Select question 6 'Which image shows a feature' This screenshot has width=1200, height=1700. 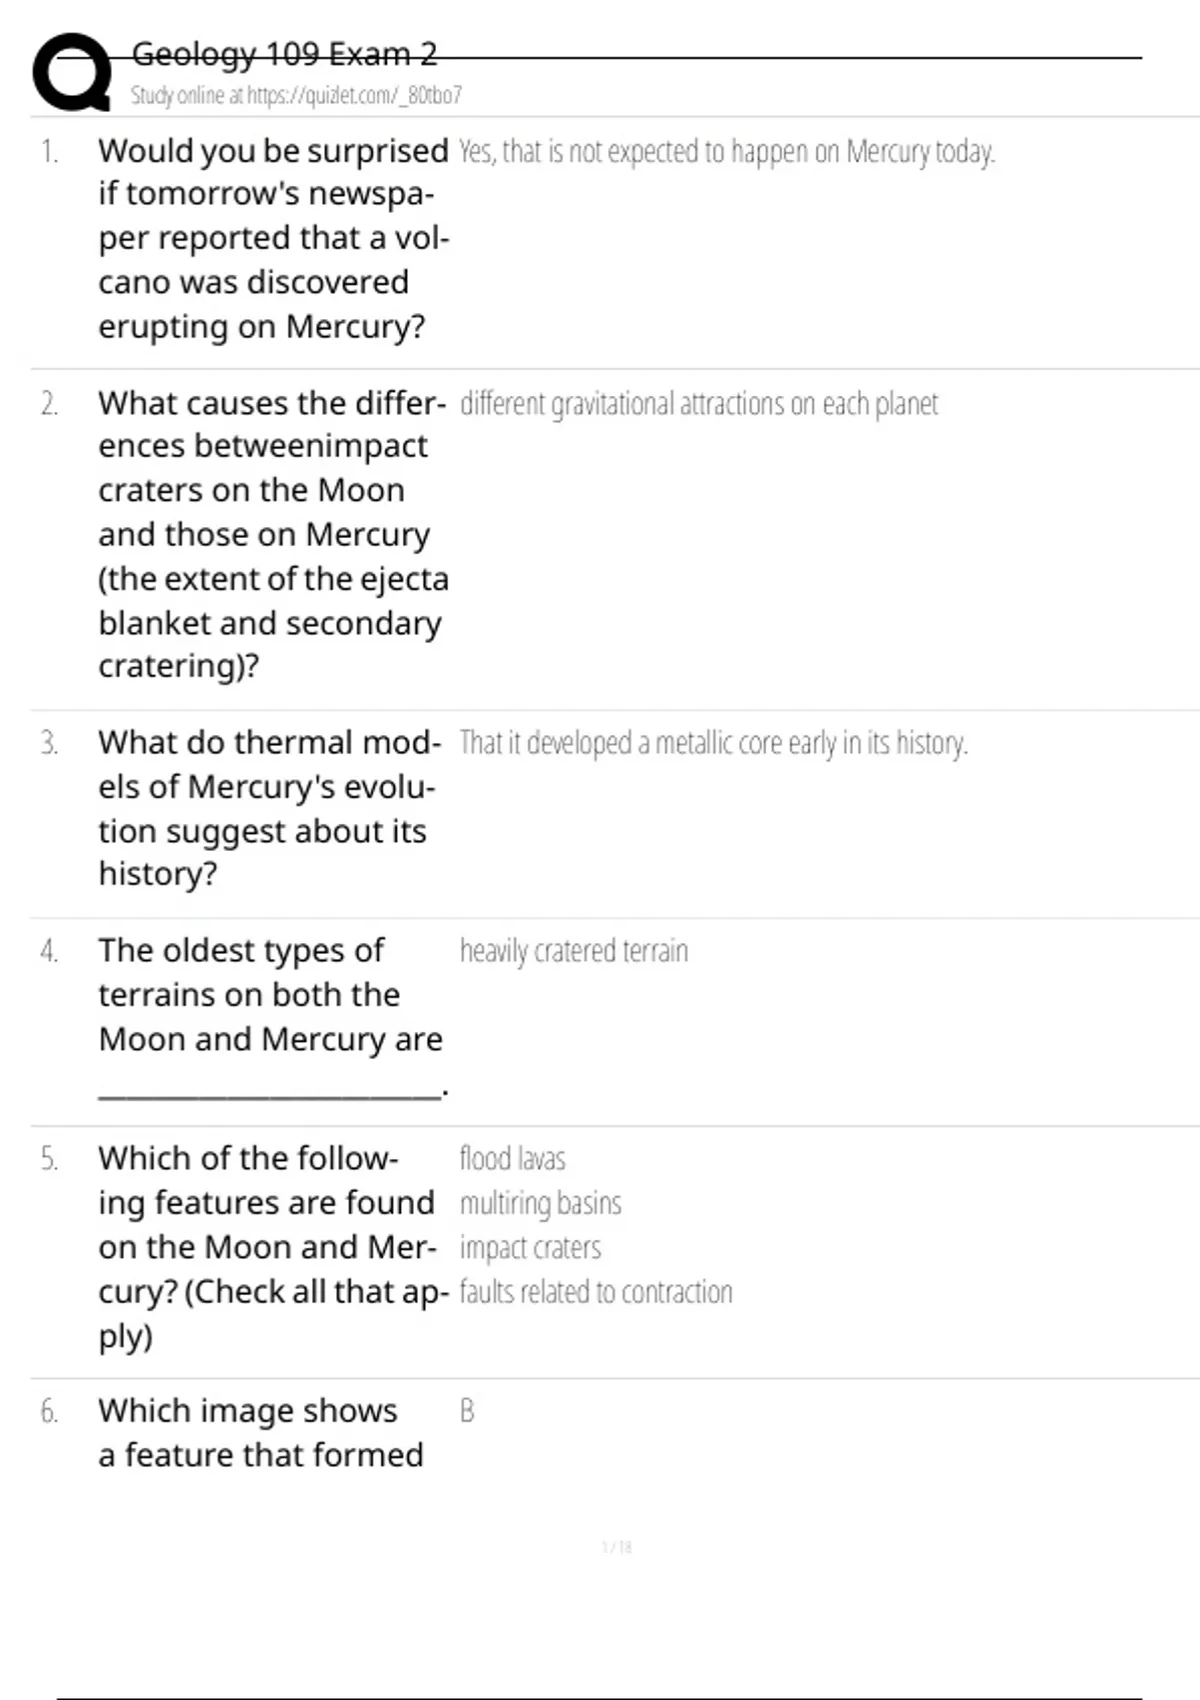tap(260, 1432)
